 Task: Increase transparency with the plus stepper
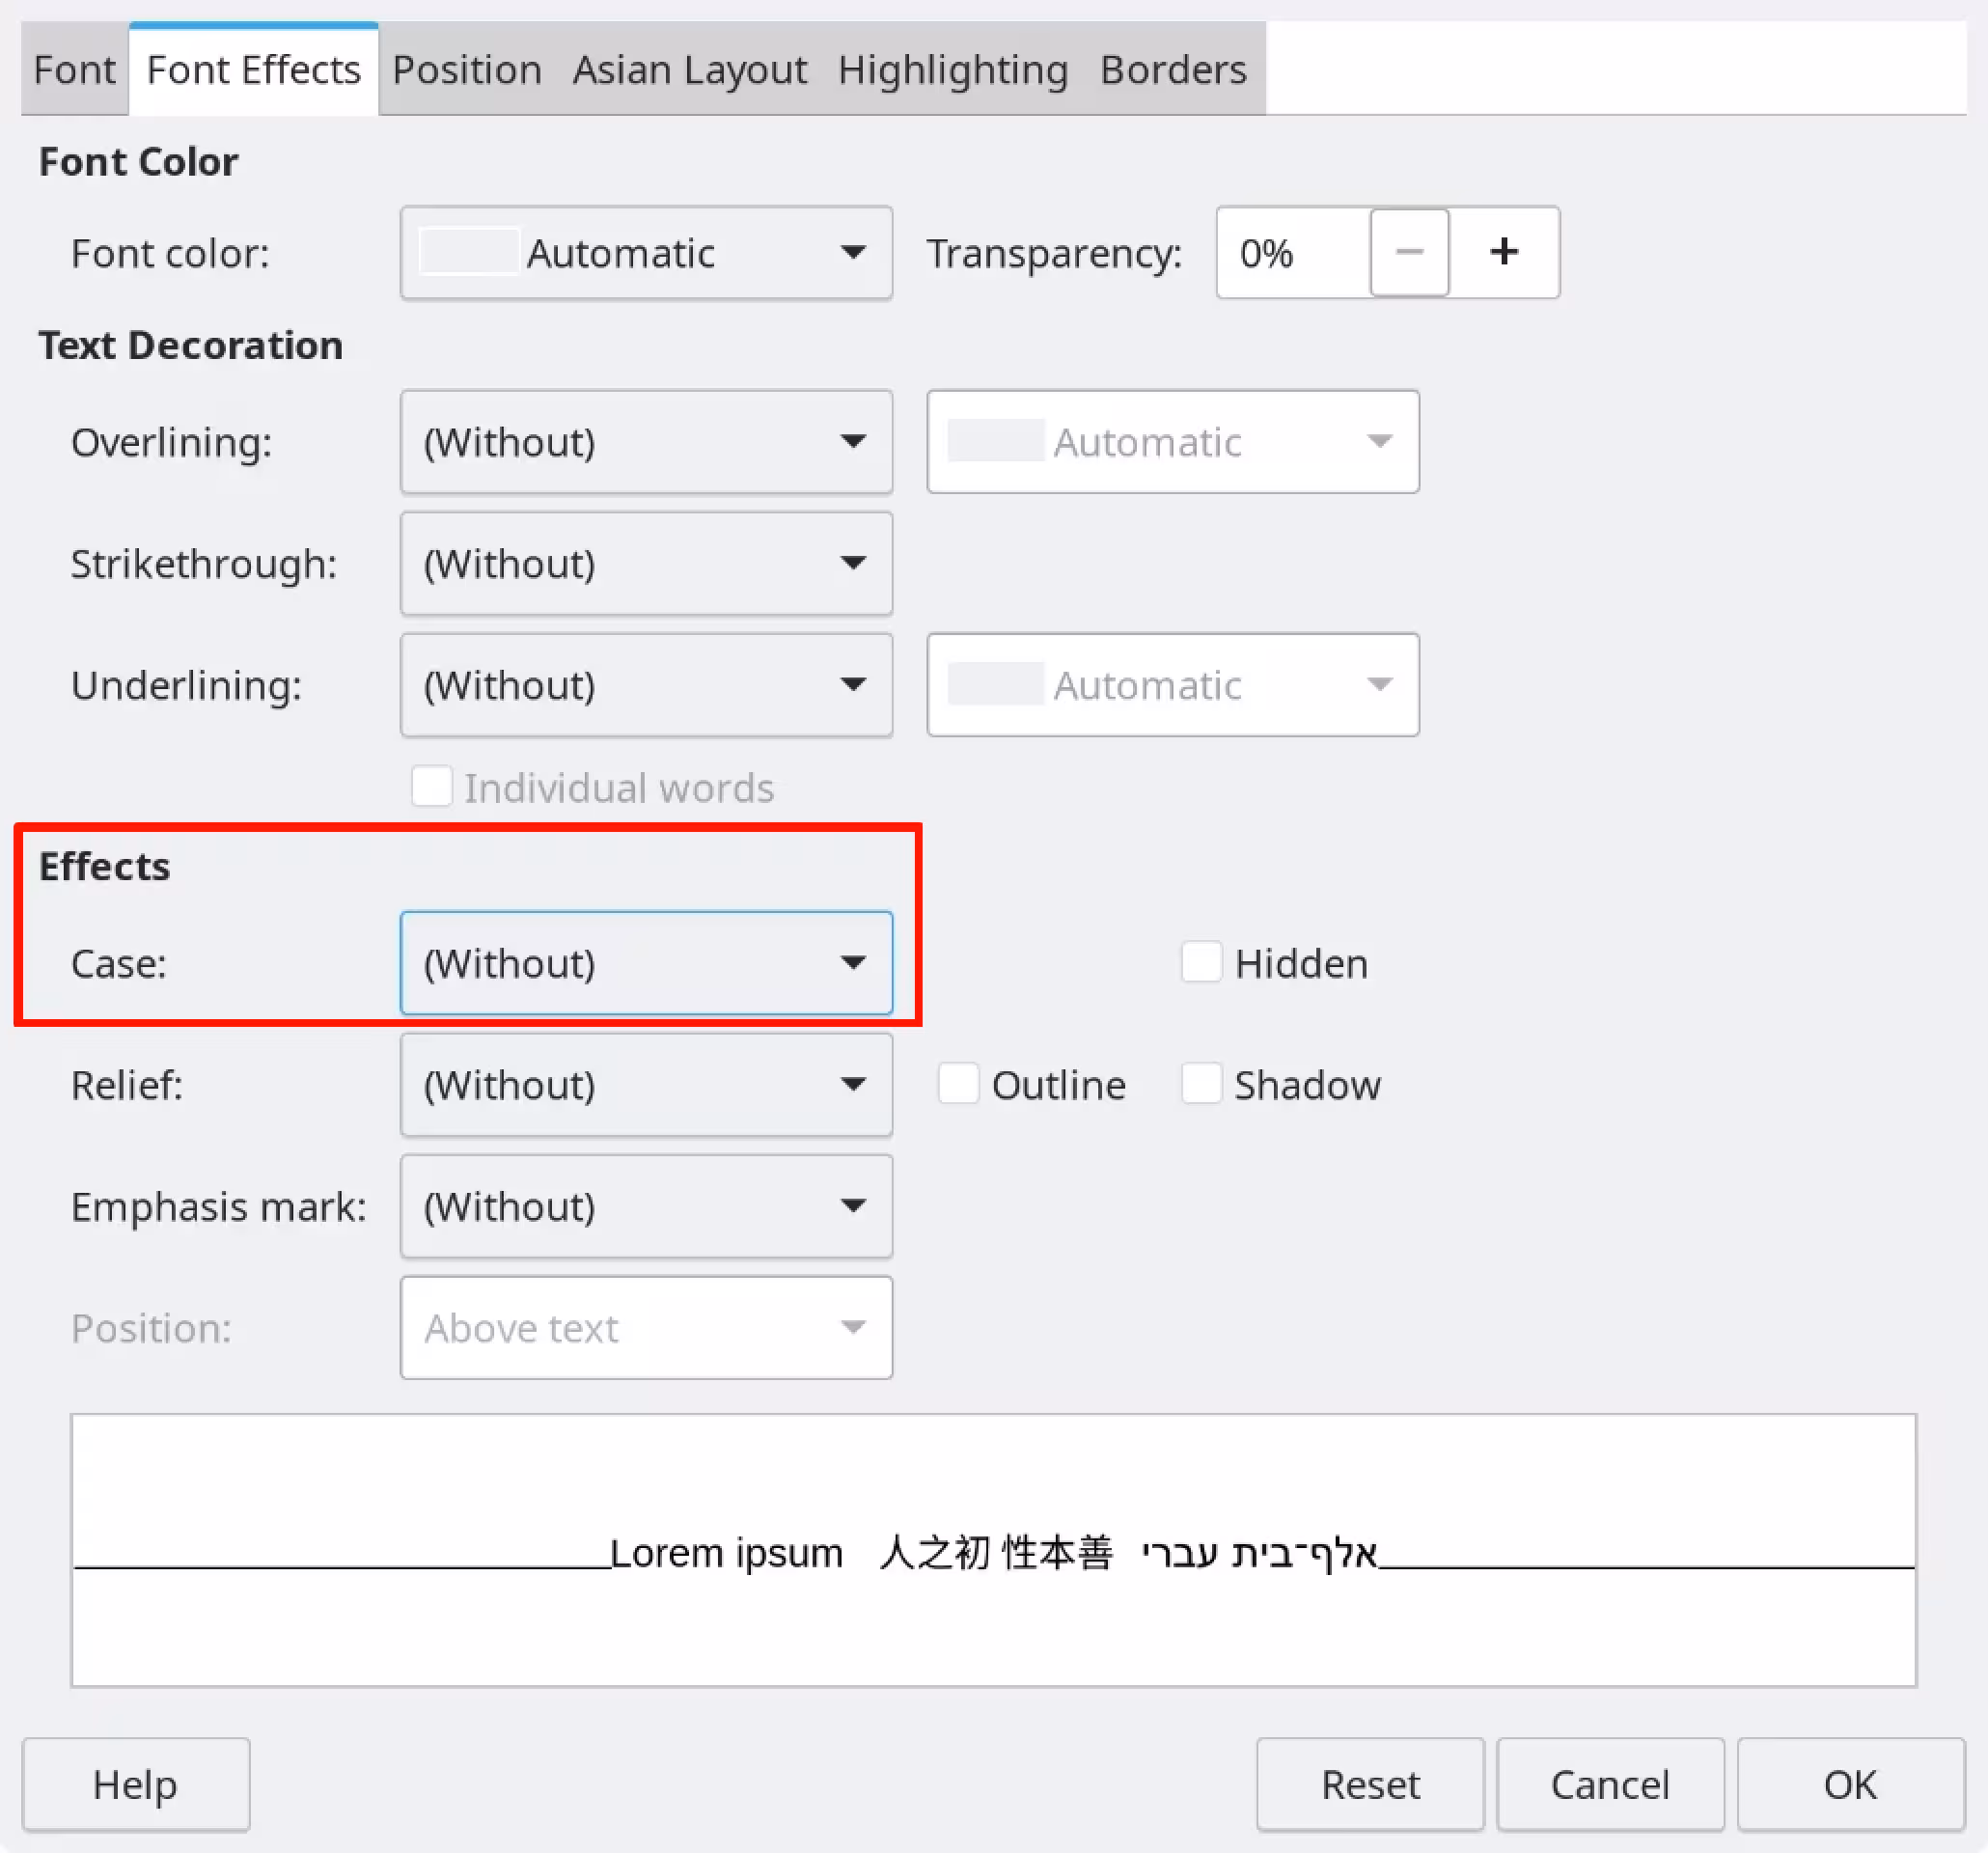tap(1503, 253)
